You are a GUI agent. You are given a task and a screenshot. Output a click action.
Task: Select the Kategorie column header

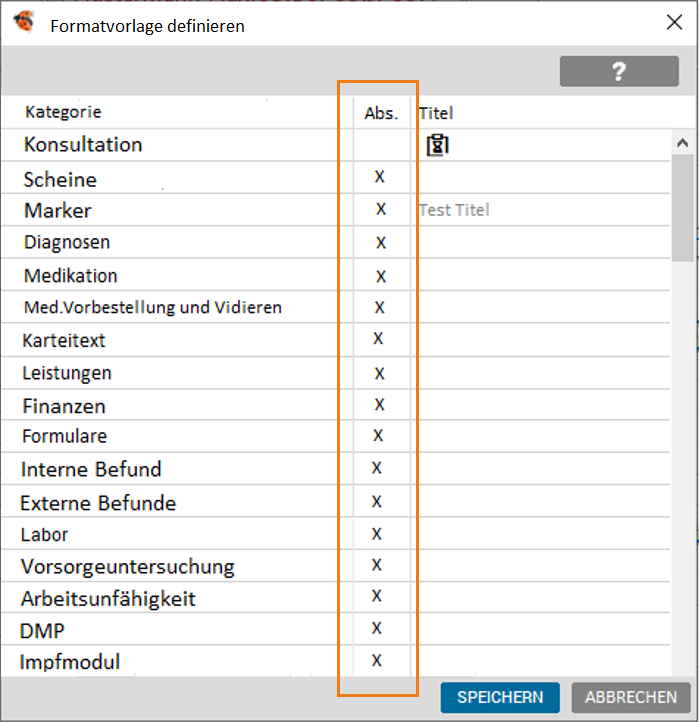pyautogui.click(x=63, y=112)
